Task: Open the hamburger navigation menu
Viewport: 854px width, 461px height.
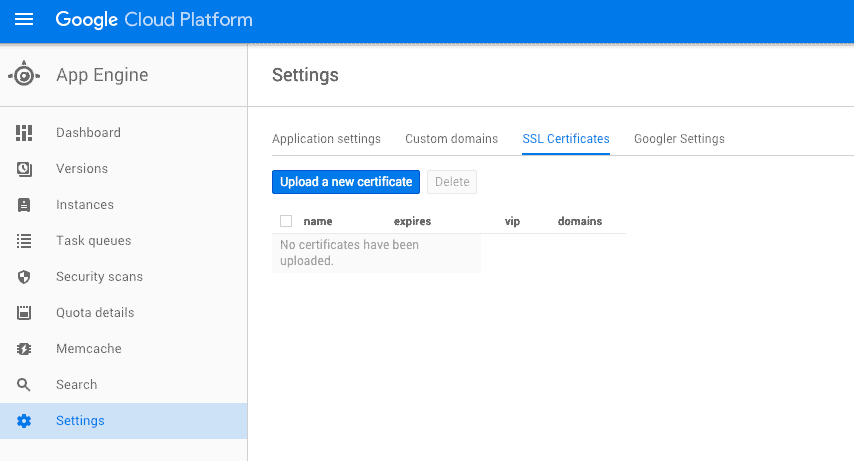Action: (24, 20)
